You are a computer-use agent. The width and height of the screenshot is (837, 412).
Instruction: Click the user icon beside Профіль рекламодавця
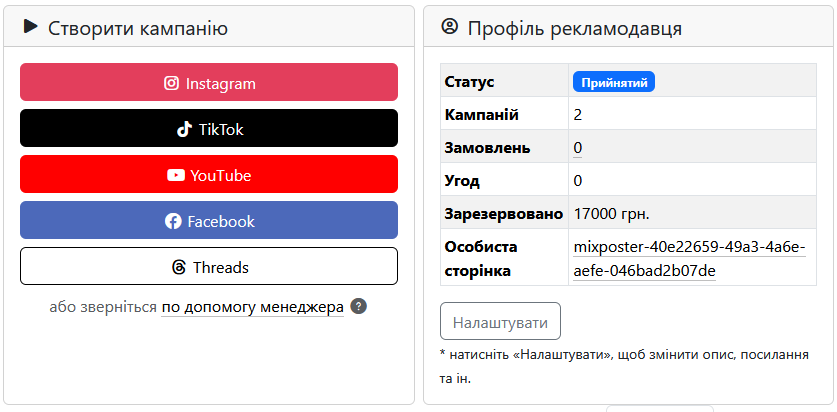pyautogui.click(x=449, y=27)
